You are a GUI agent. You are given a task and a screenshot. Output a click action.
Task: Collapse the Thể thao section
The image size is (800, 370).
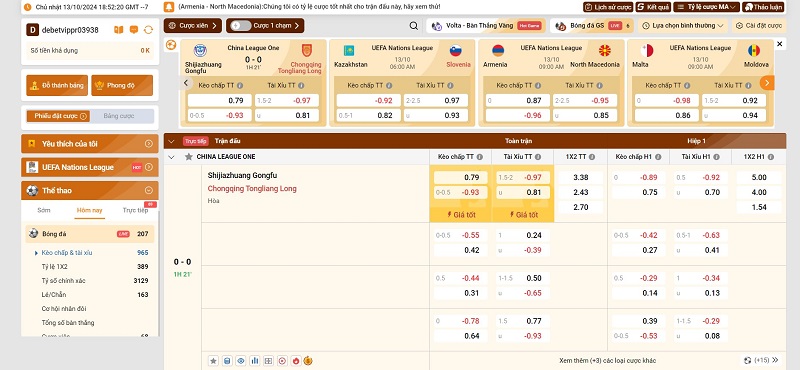148,190
